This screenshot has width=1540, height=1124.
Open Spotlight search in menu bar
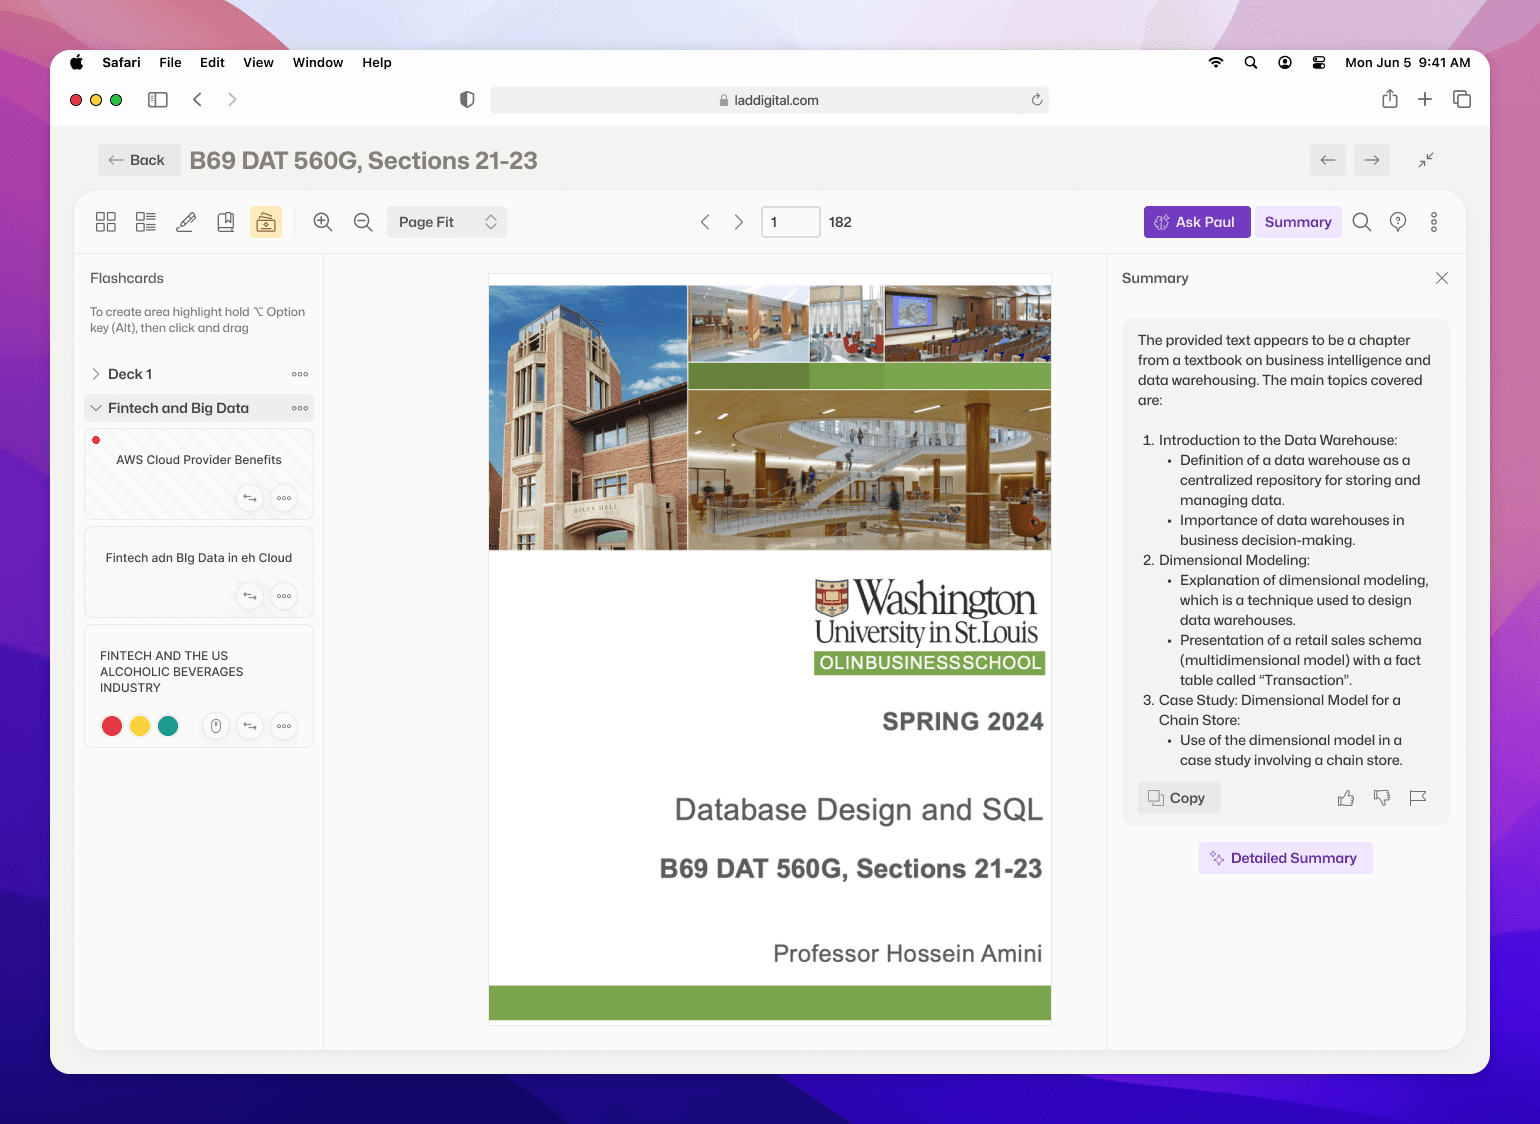[x=1251, y=62]
